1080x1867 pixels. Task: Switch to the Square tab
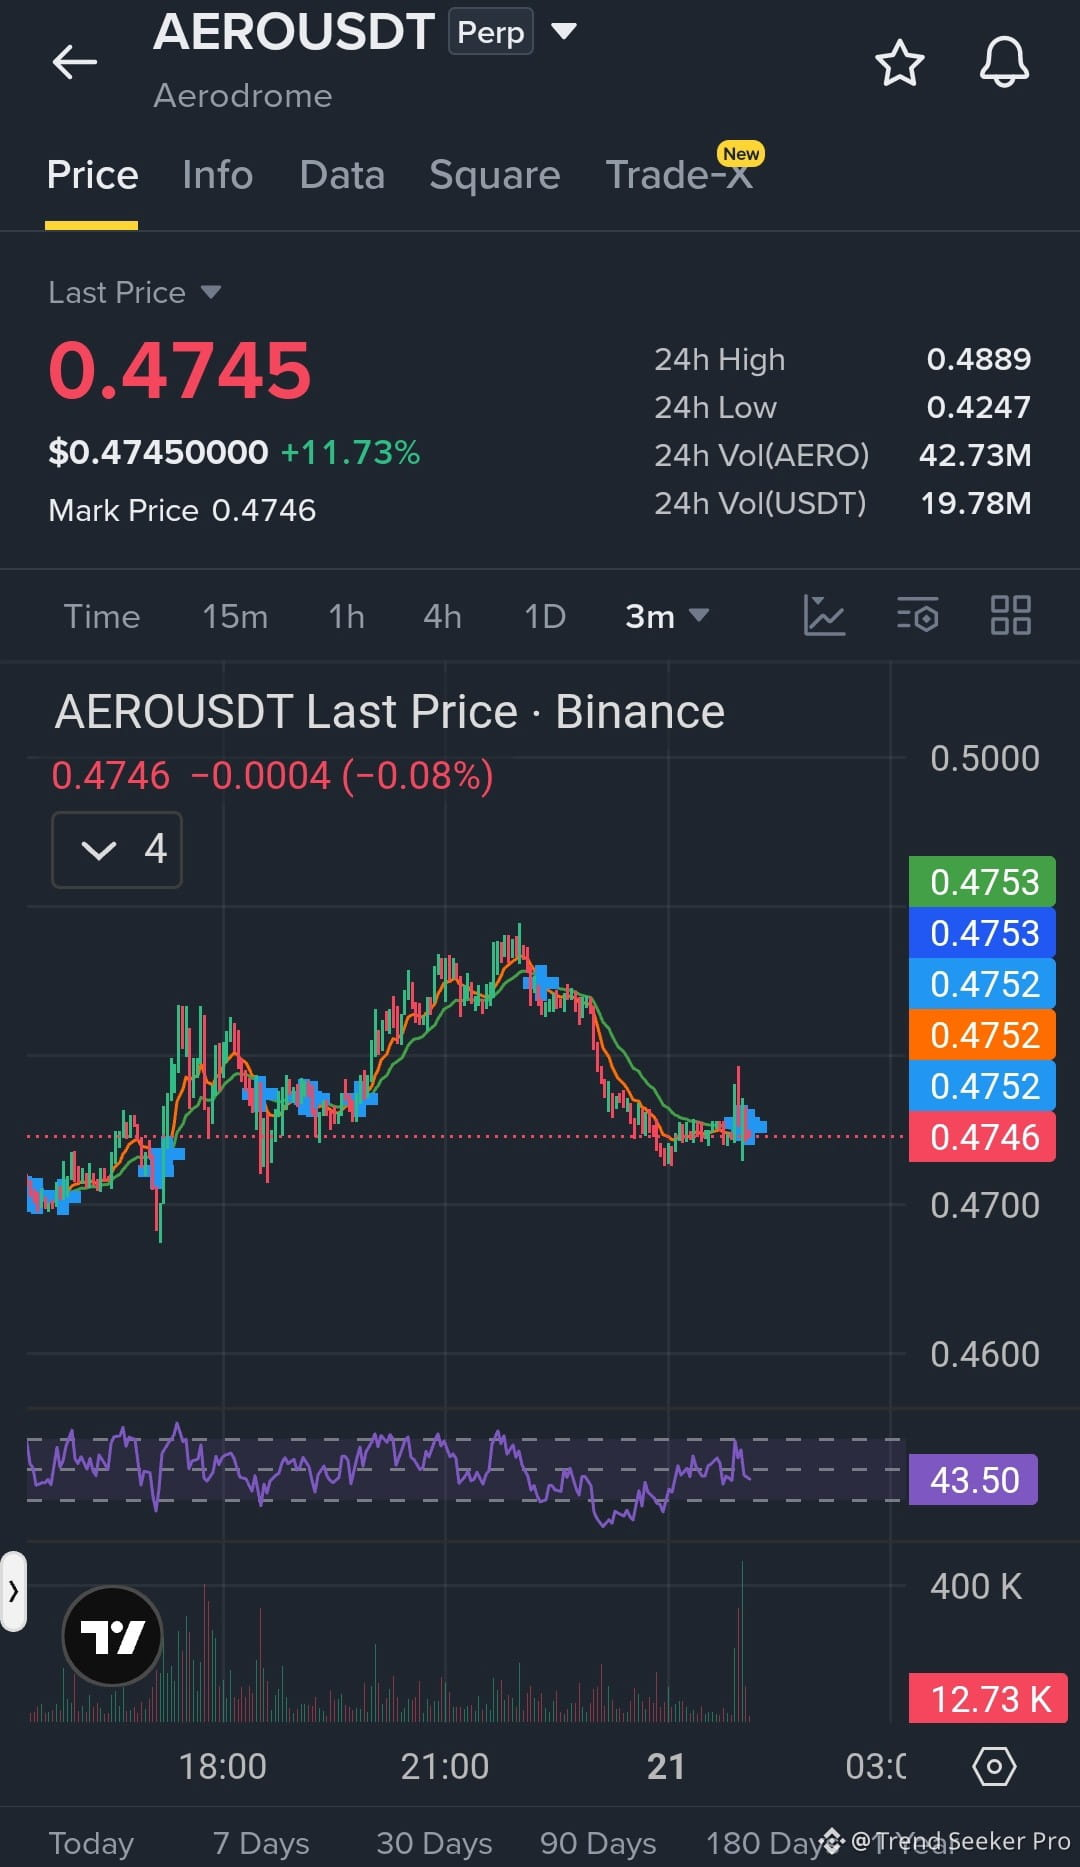[494, 175]
